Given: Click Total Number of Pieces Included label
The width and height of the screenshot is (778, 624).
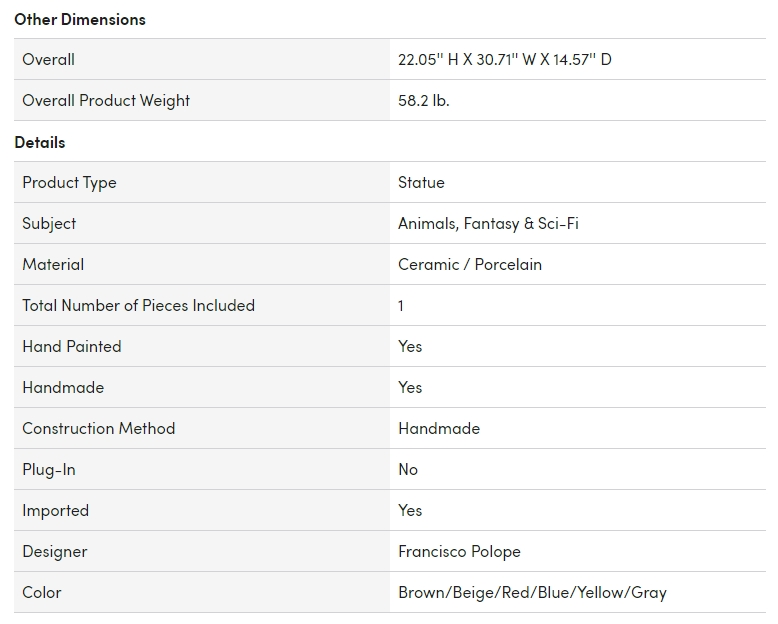Looking at the screenshot, I should [x=138, y=305].
